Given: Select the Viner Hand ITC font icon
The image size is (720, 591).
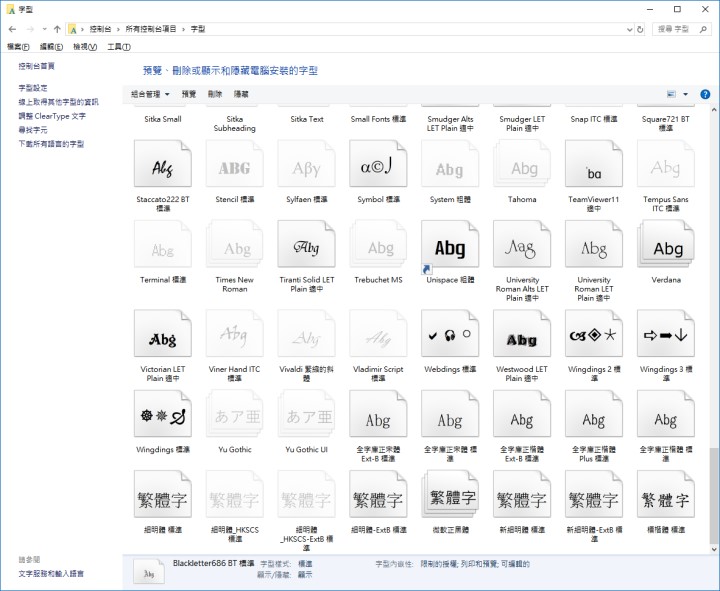Looking at the screenshot, I should point(235,334).
